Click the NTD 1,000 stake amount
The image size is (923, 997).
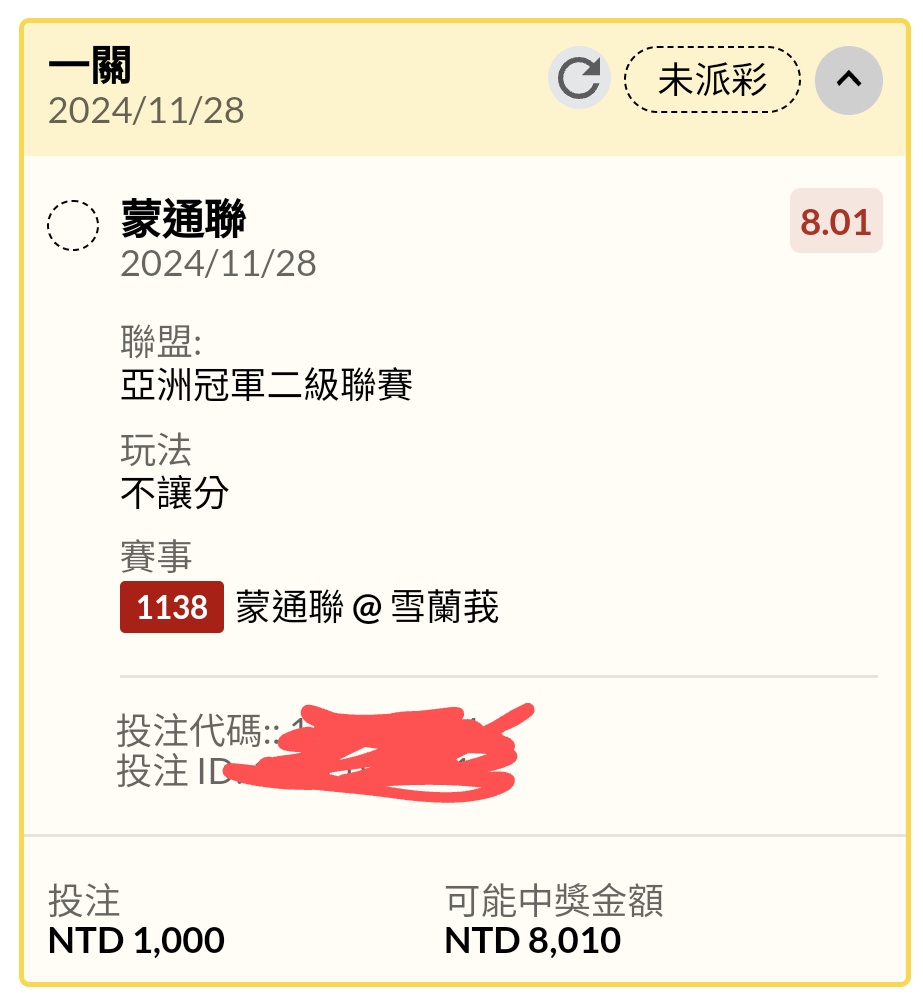point(136,940)
